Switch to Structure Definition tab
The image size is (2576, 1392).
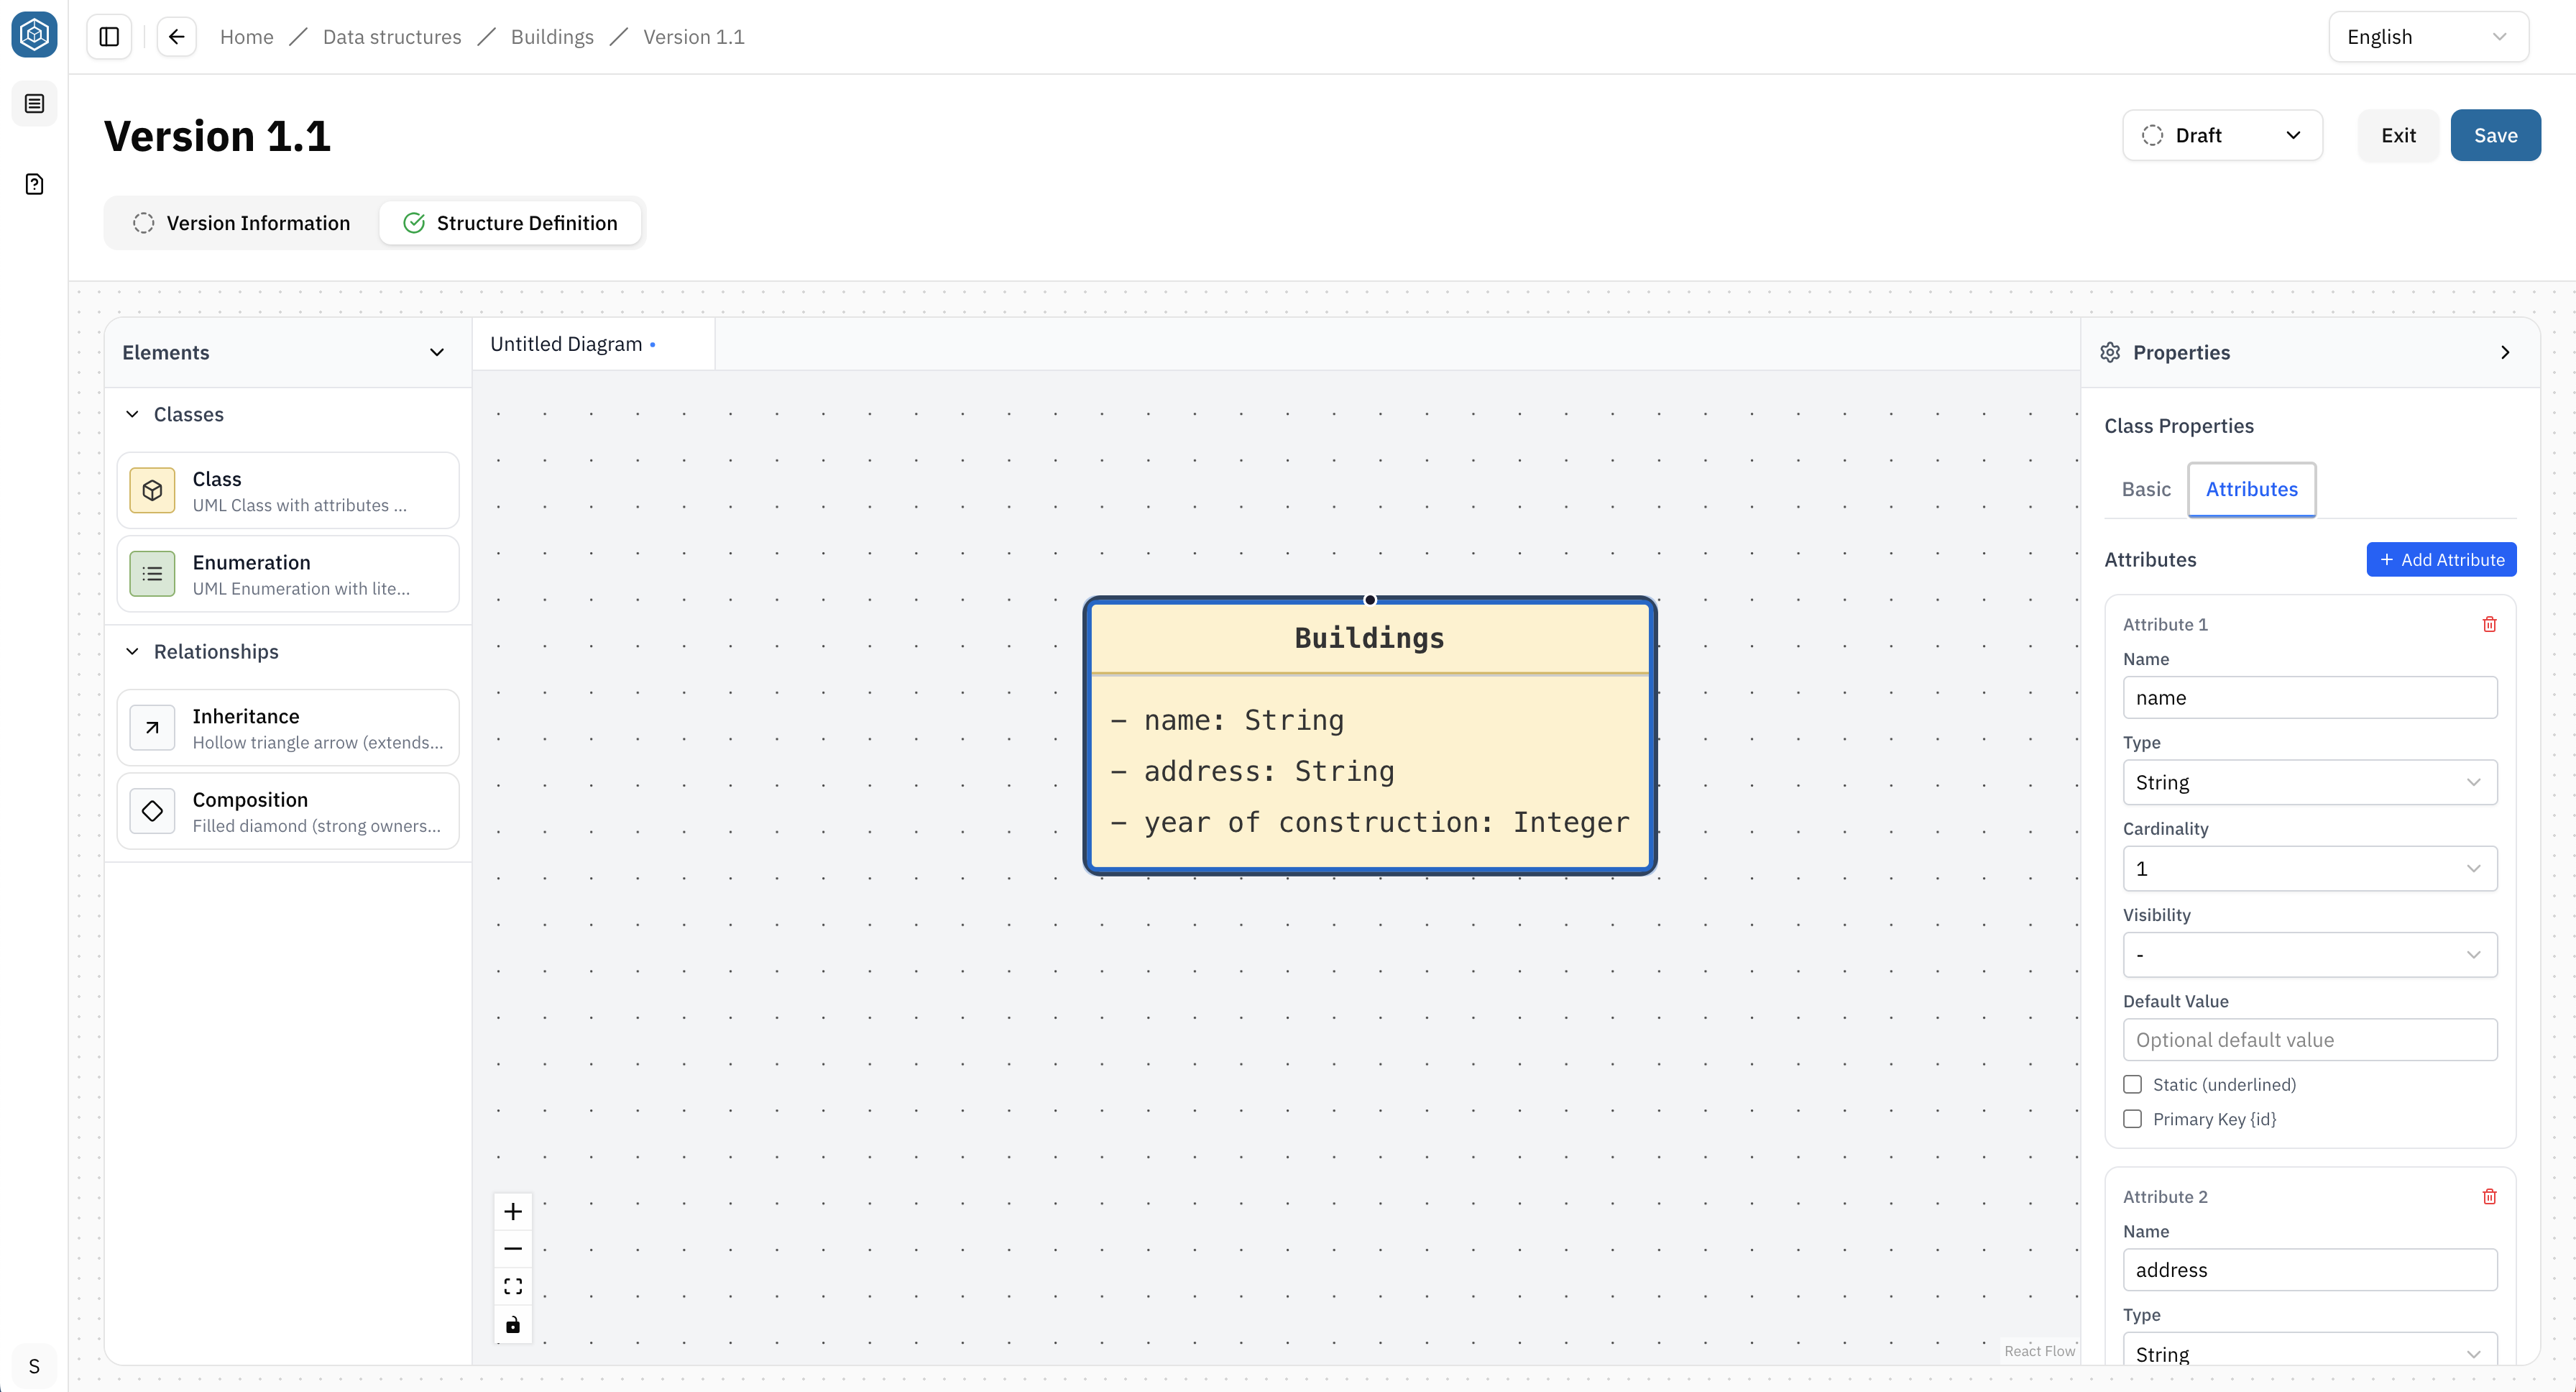click(510, 223)
